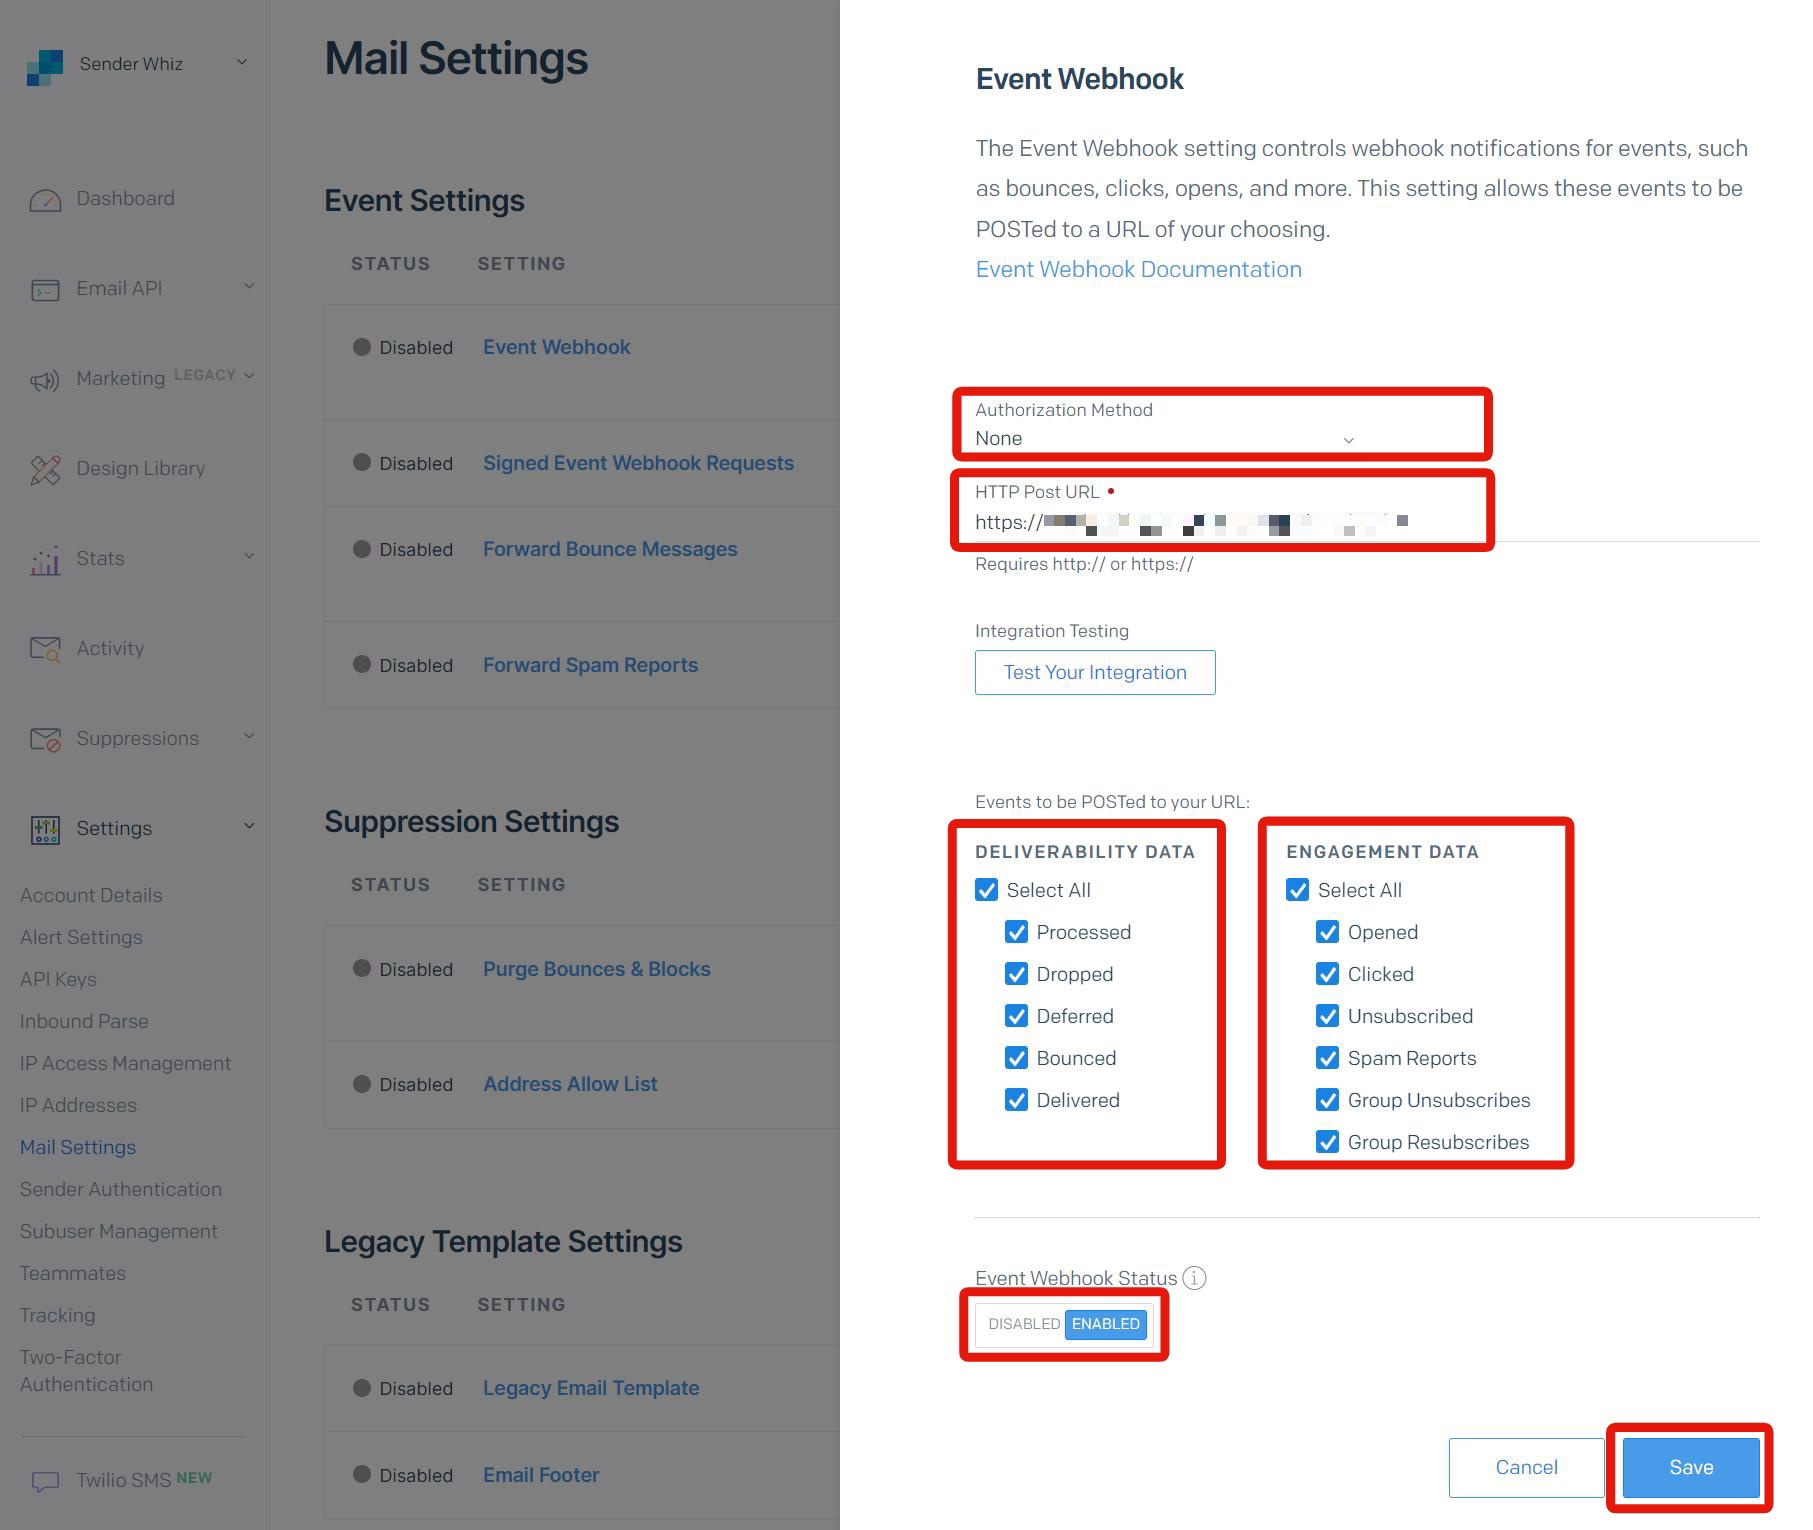Navigate to Two-Factor Authentication settings
The image size is (1813, 1530).
pyautogui.click(x=87, y=1370)
